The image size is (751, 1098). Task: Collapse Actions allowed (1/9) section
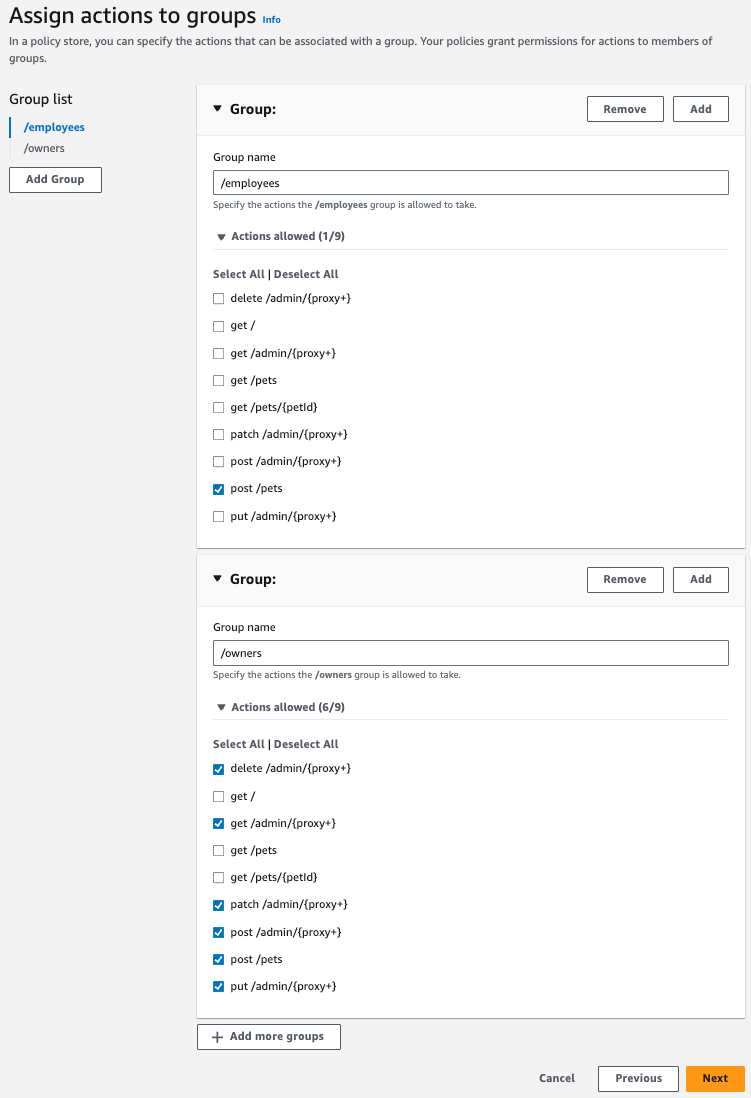point(221,237)
